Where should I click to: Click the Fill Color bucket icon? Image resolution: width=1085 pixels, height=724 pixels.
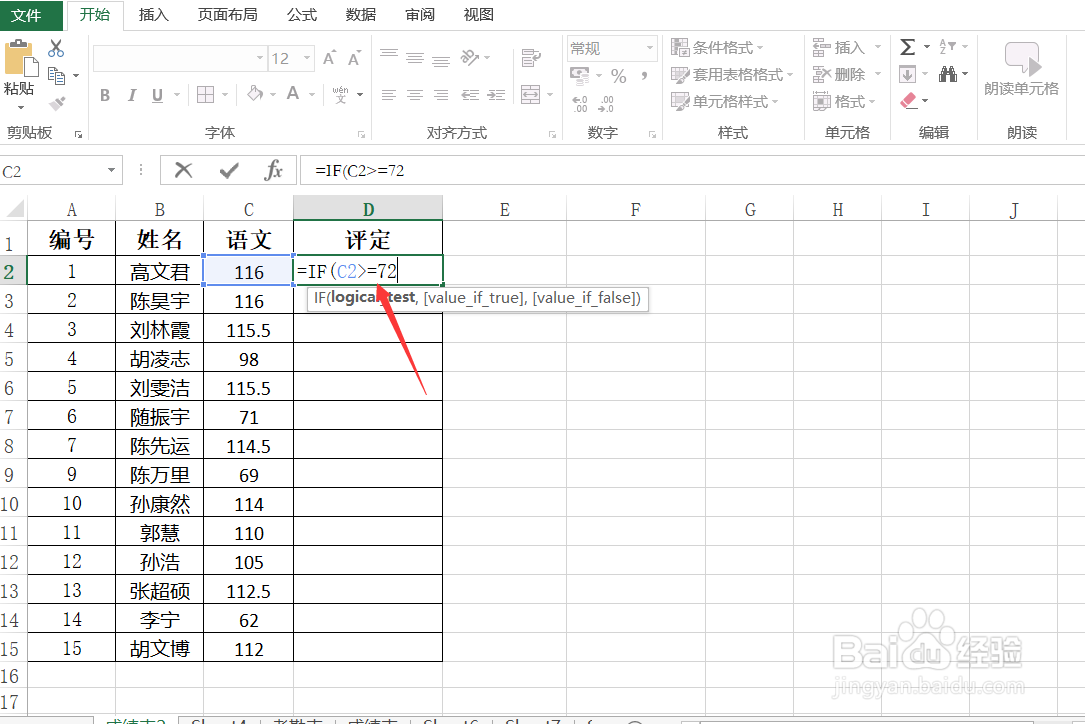(x=255, y=93)
